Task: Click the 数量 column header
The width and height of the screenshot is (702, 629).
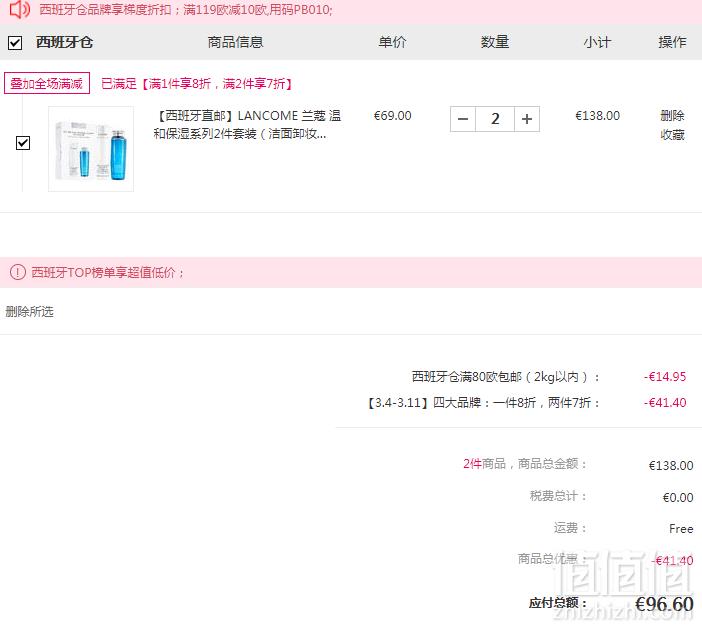Action: pyautogui.click(x=495, y=42)
